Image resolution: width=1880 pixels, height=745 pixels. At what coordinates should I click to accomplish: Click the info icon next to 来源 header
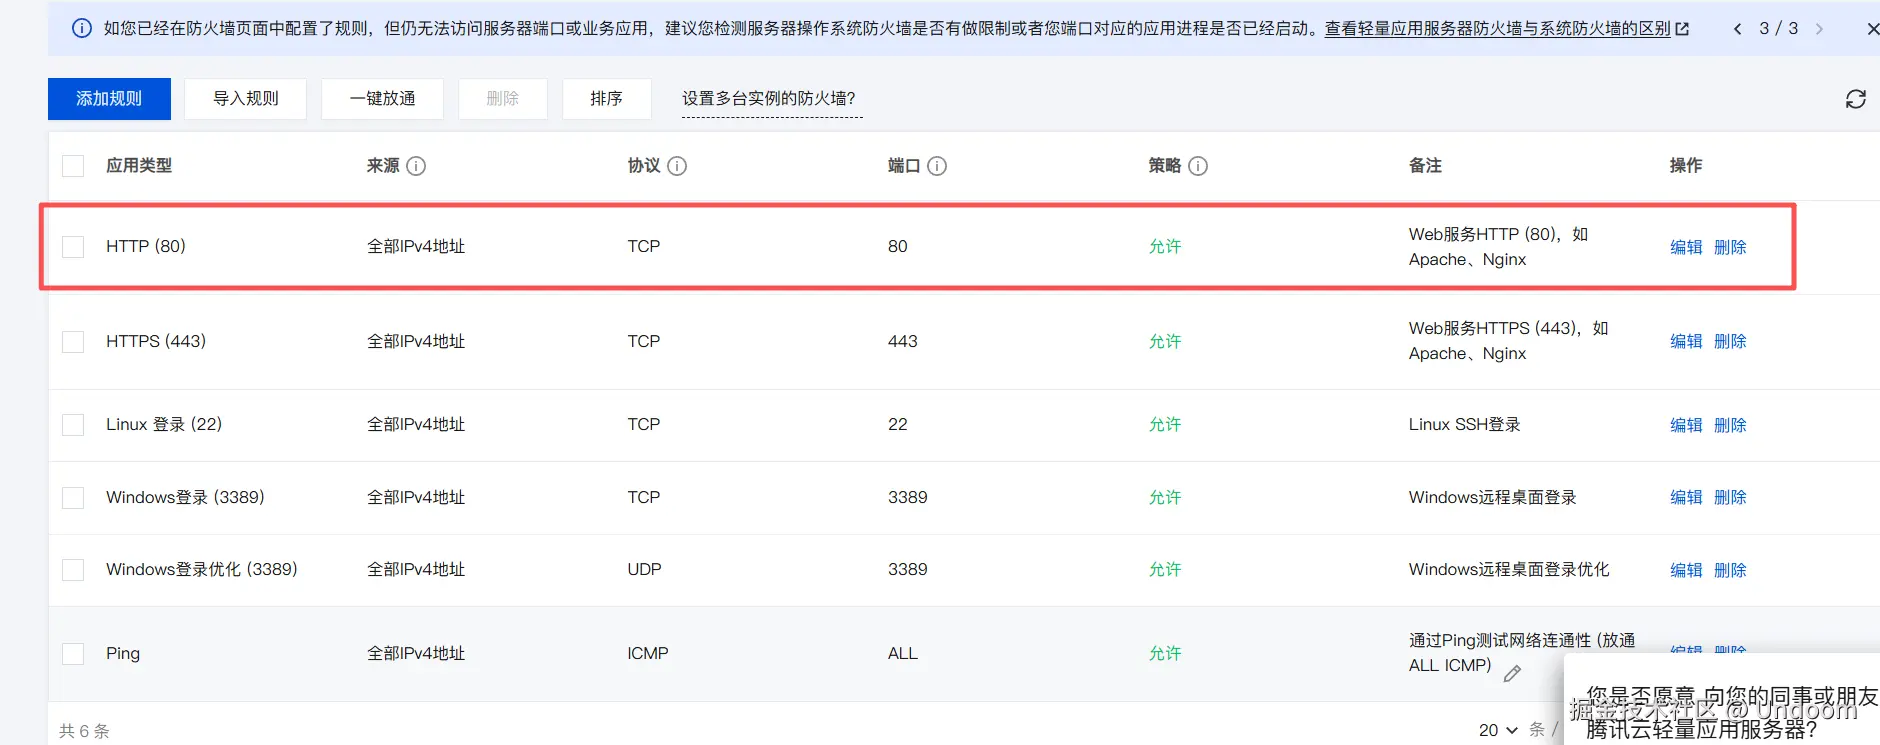[416, 166]
